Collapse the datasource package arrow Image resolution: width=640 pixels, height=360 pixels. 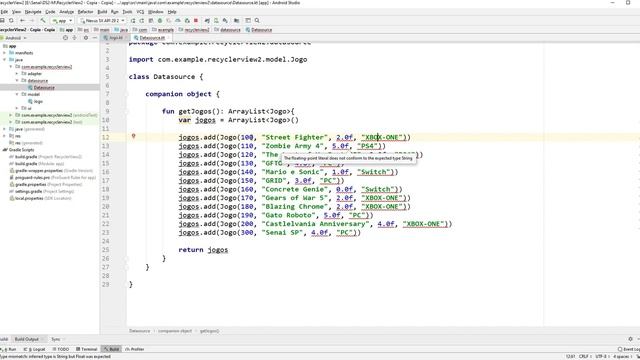pos(17,80)
